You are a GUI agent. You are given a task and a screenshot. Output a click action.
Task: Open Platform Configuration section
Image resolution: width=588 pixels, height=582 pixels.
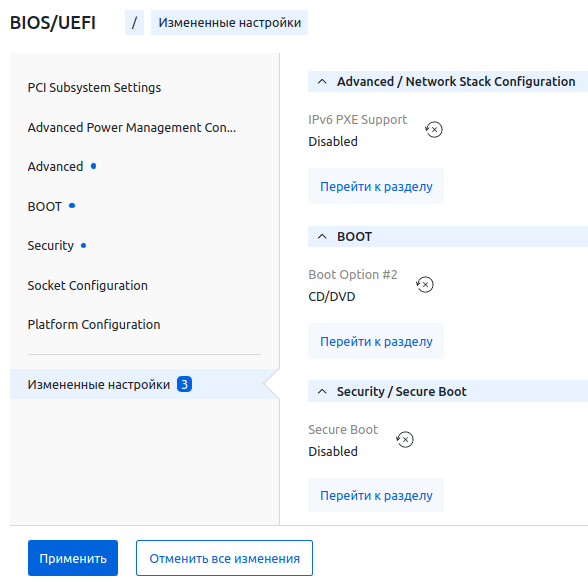94,324
